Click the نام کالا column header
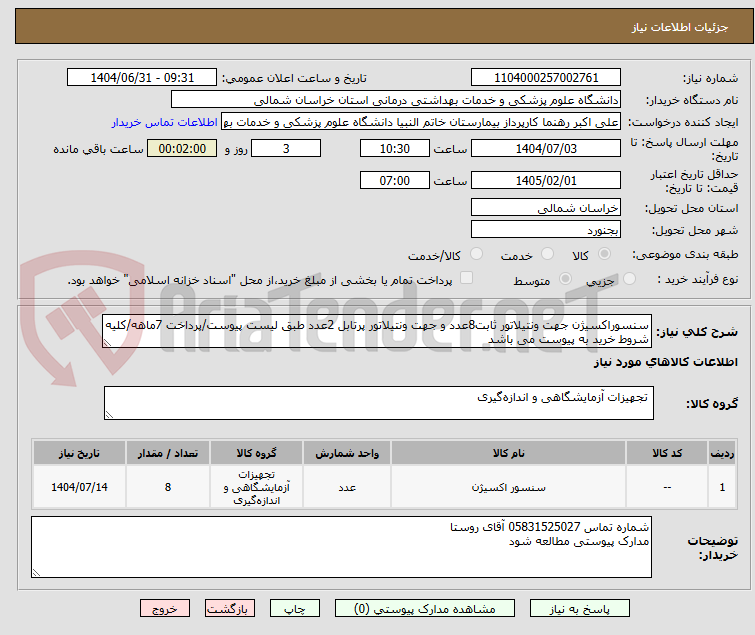Viewport: 755px width, 635px height. (508, 453)
